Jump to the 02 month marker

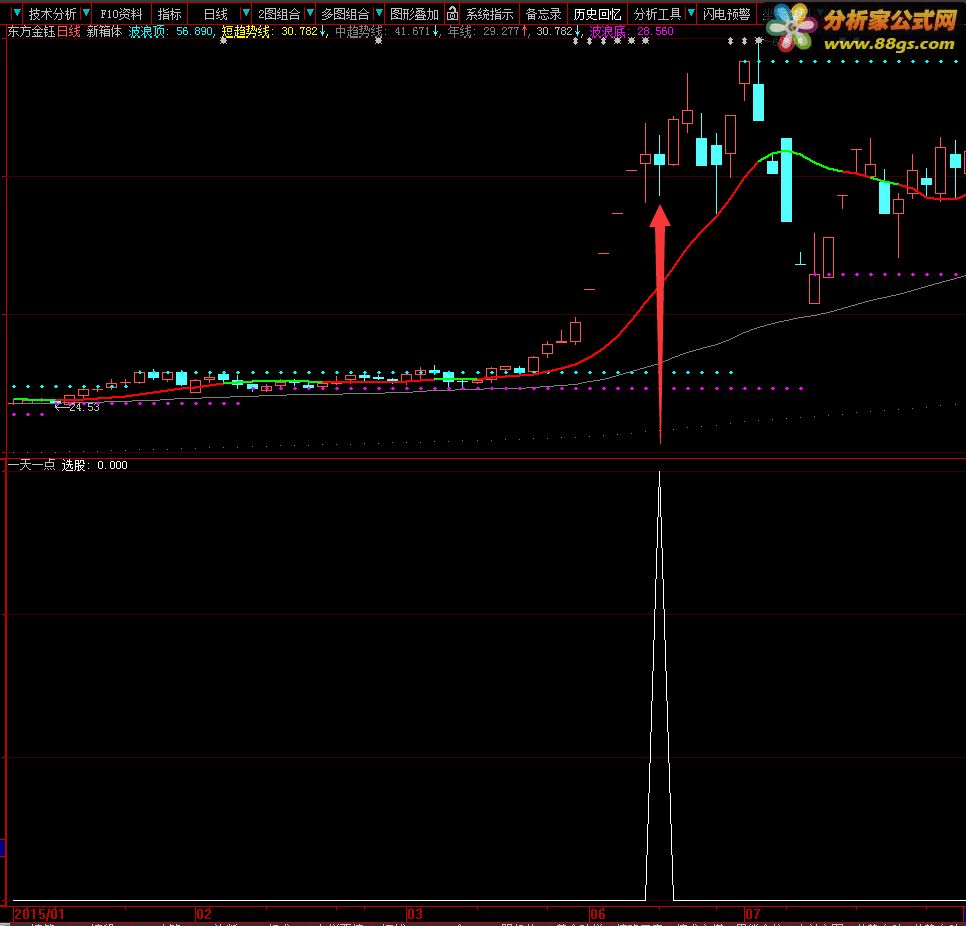(204, 914)
